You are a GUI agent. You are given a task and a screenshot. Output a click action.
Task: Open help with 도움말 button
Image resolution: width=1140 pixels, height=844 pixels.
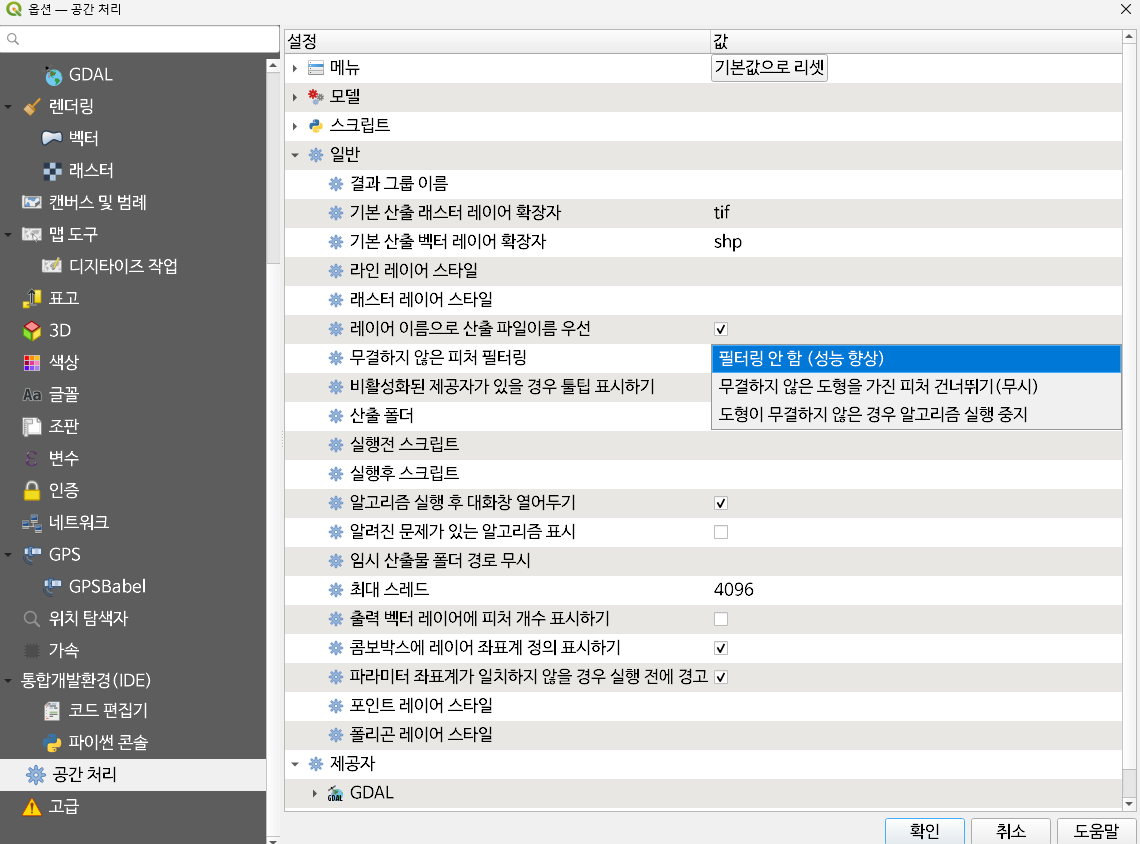1096,831
